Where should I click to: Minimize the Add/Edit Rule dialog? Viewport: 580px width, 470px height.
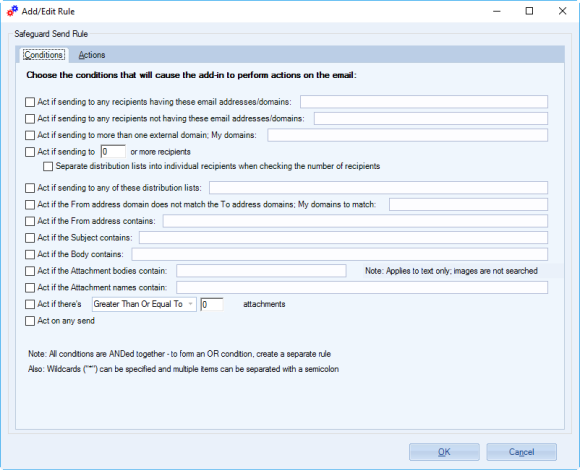tap(497, 11)
